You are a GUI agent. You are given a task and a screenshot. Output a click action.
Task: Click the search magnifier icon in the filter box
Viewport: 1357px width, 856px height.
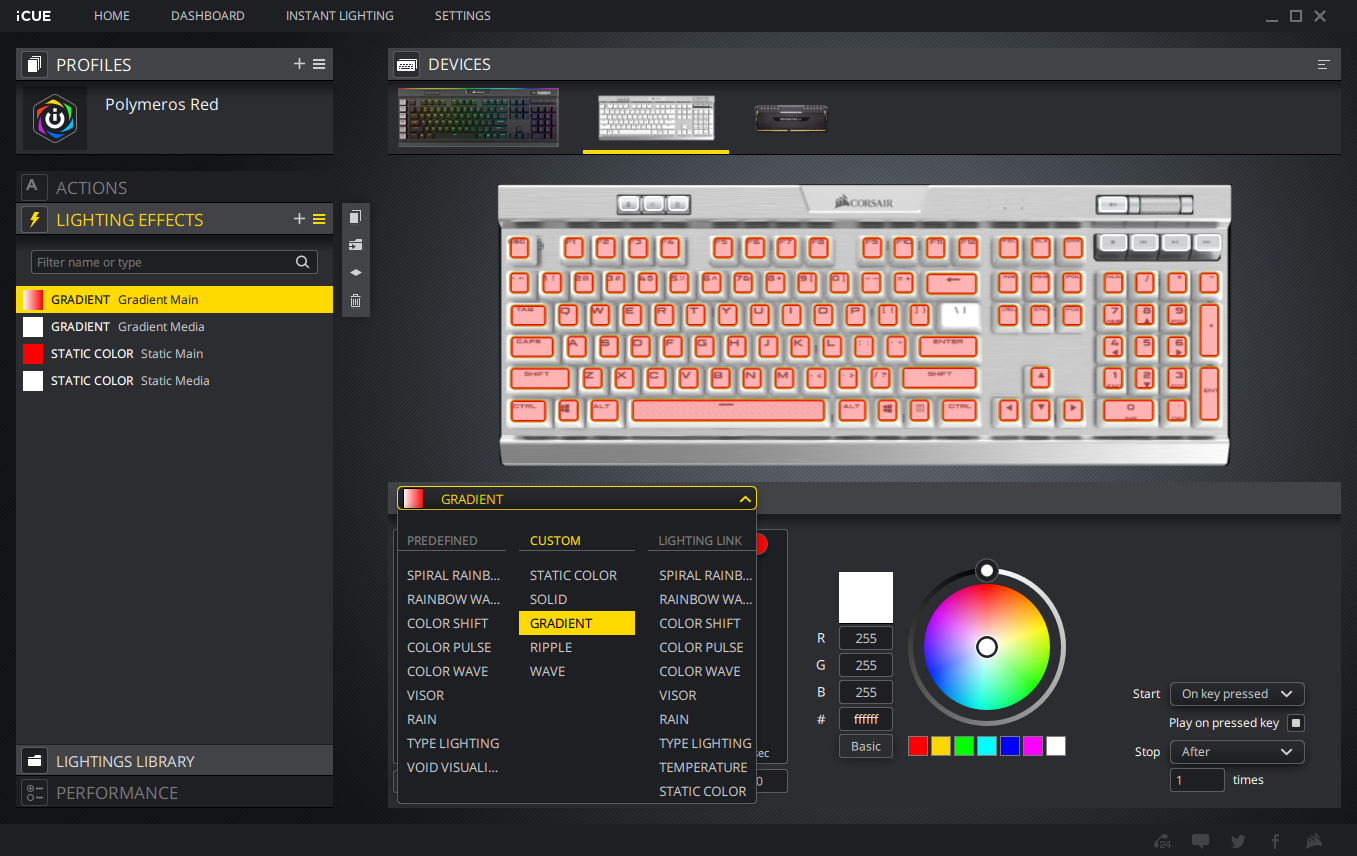click(x=303, y=262)
